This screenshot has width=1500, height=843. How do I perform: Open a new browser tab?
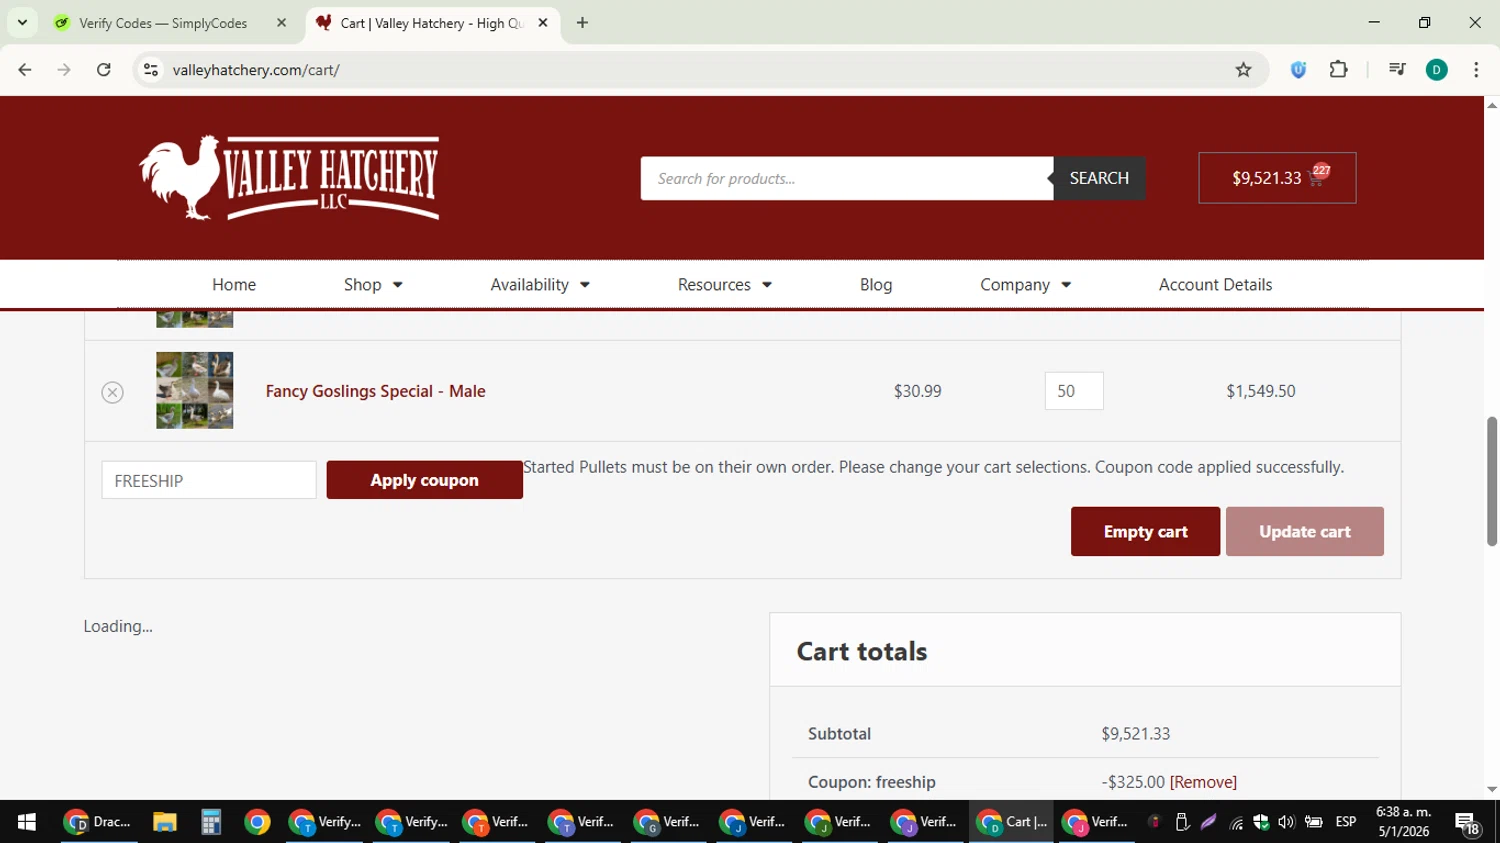click(582, 23)
